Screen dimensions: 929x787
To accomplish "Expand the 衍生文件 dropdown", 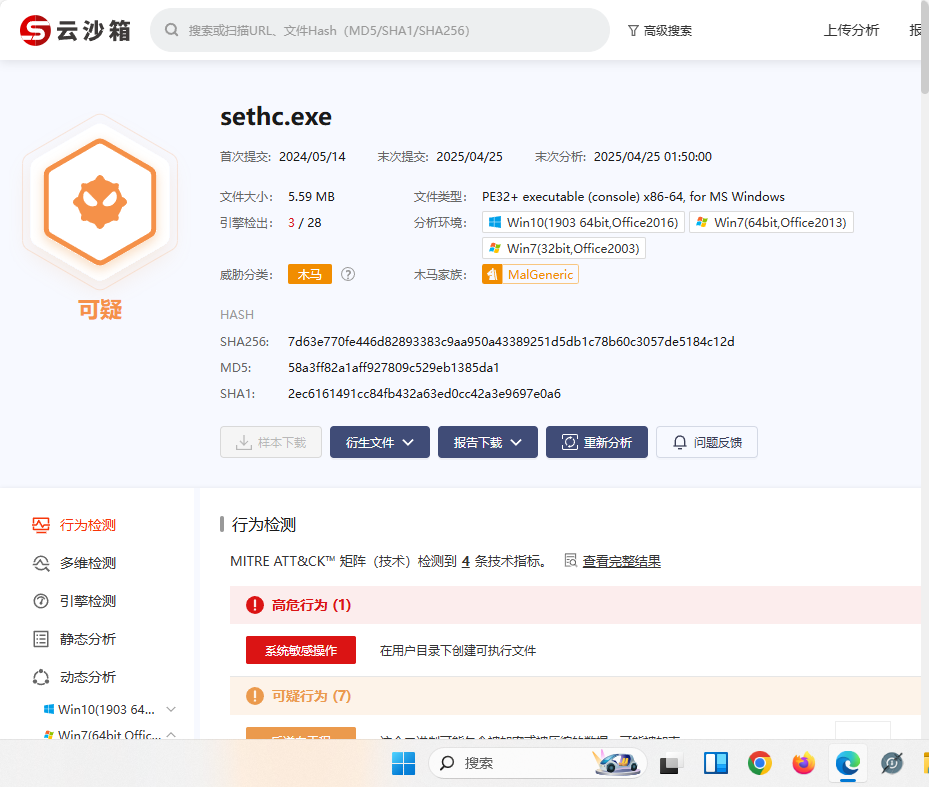I will click(379, 442).
